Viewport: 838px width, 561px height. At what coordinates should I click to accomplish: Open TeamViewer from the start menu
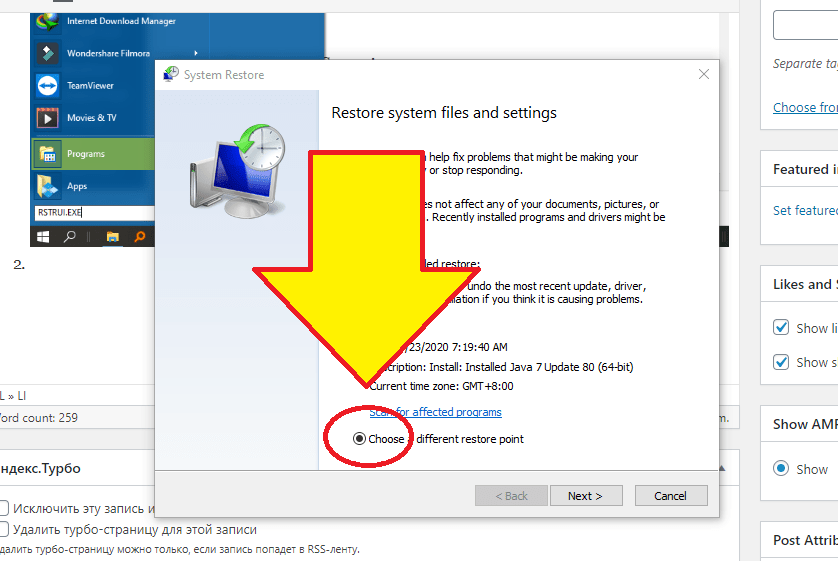click(47, 86)
